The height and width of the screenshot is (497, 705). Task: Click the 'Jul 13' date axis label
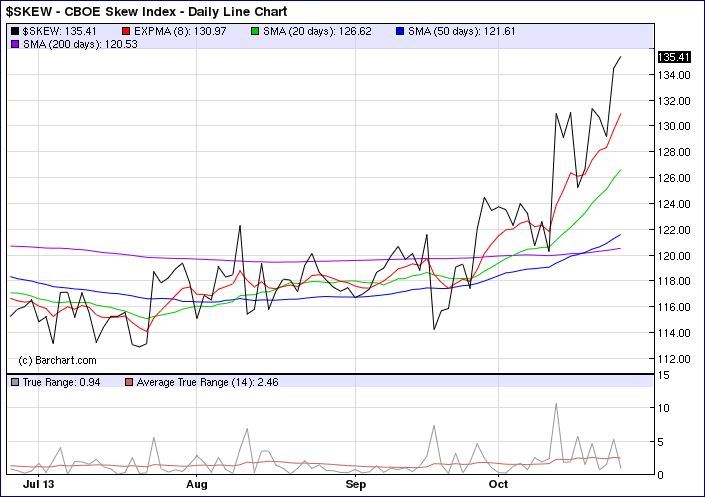coord(38,484)
